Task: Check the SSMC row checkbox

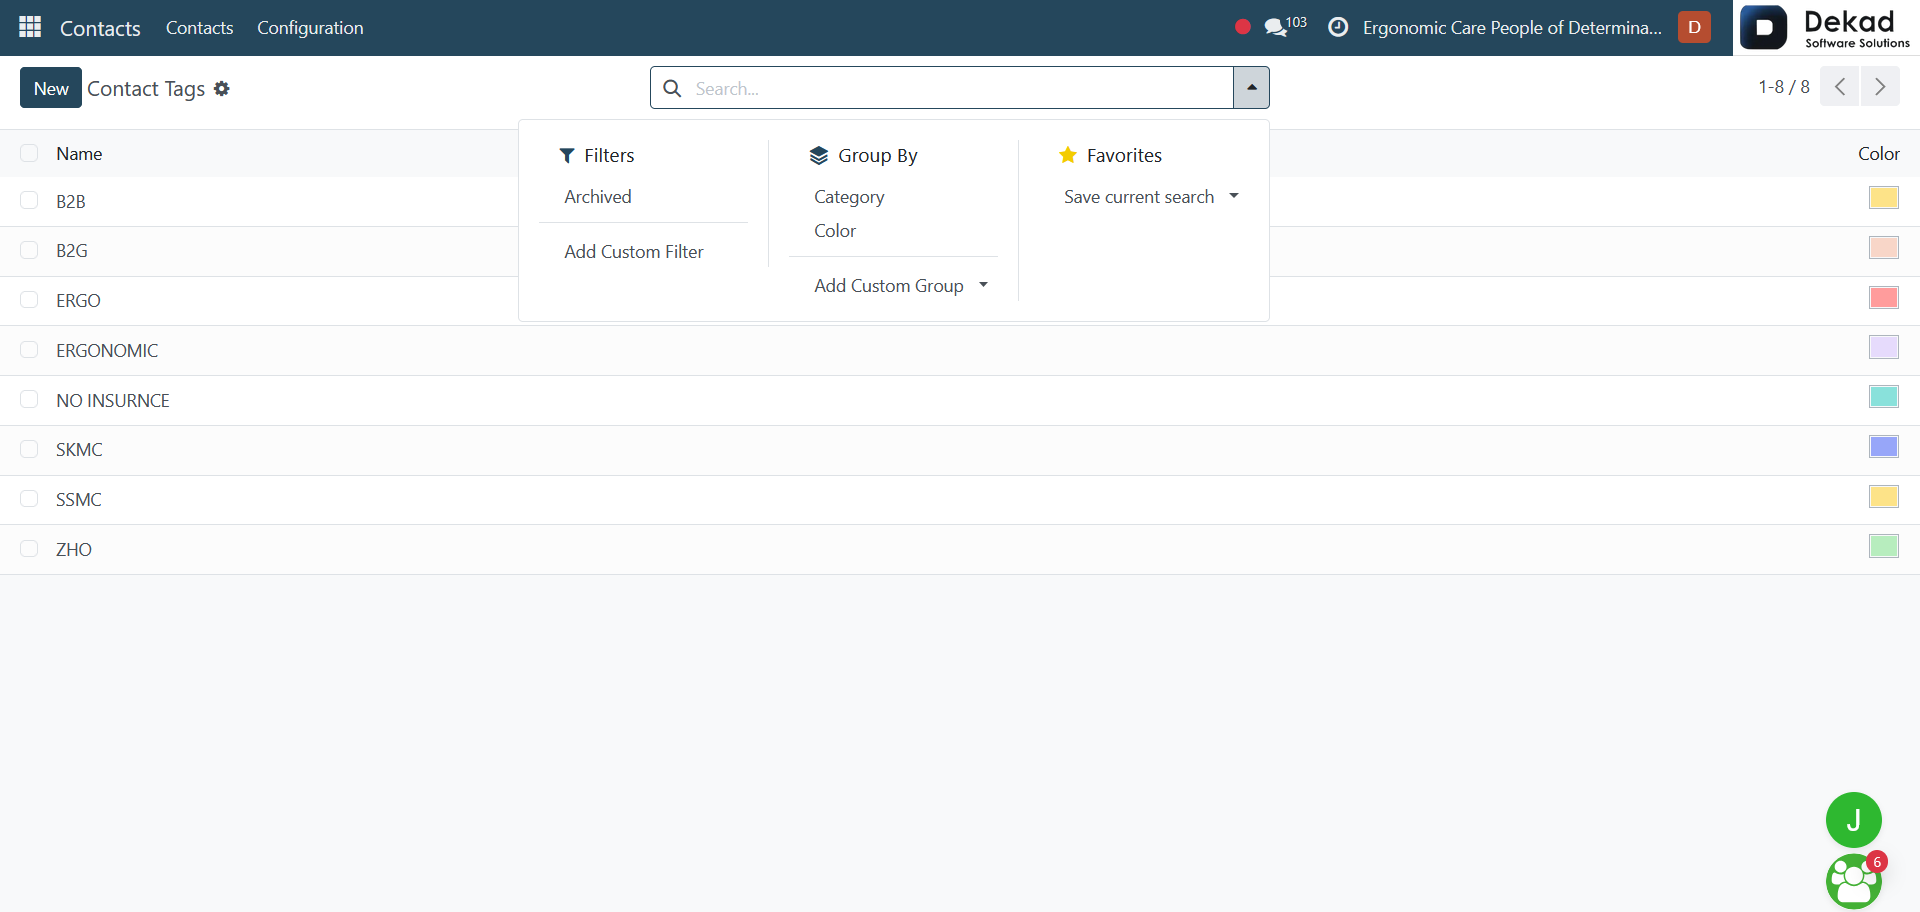Action: (29, 498)
